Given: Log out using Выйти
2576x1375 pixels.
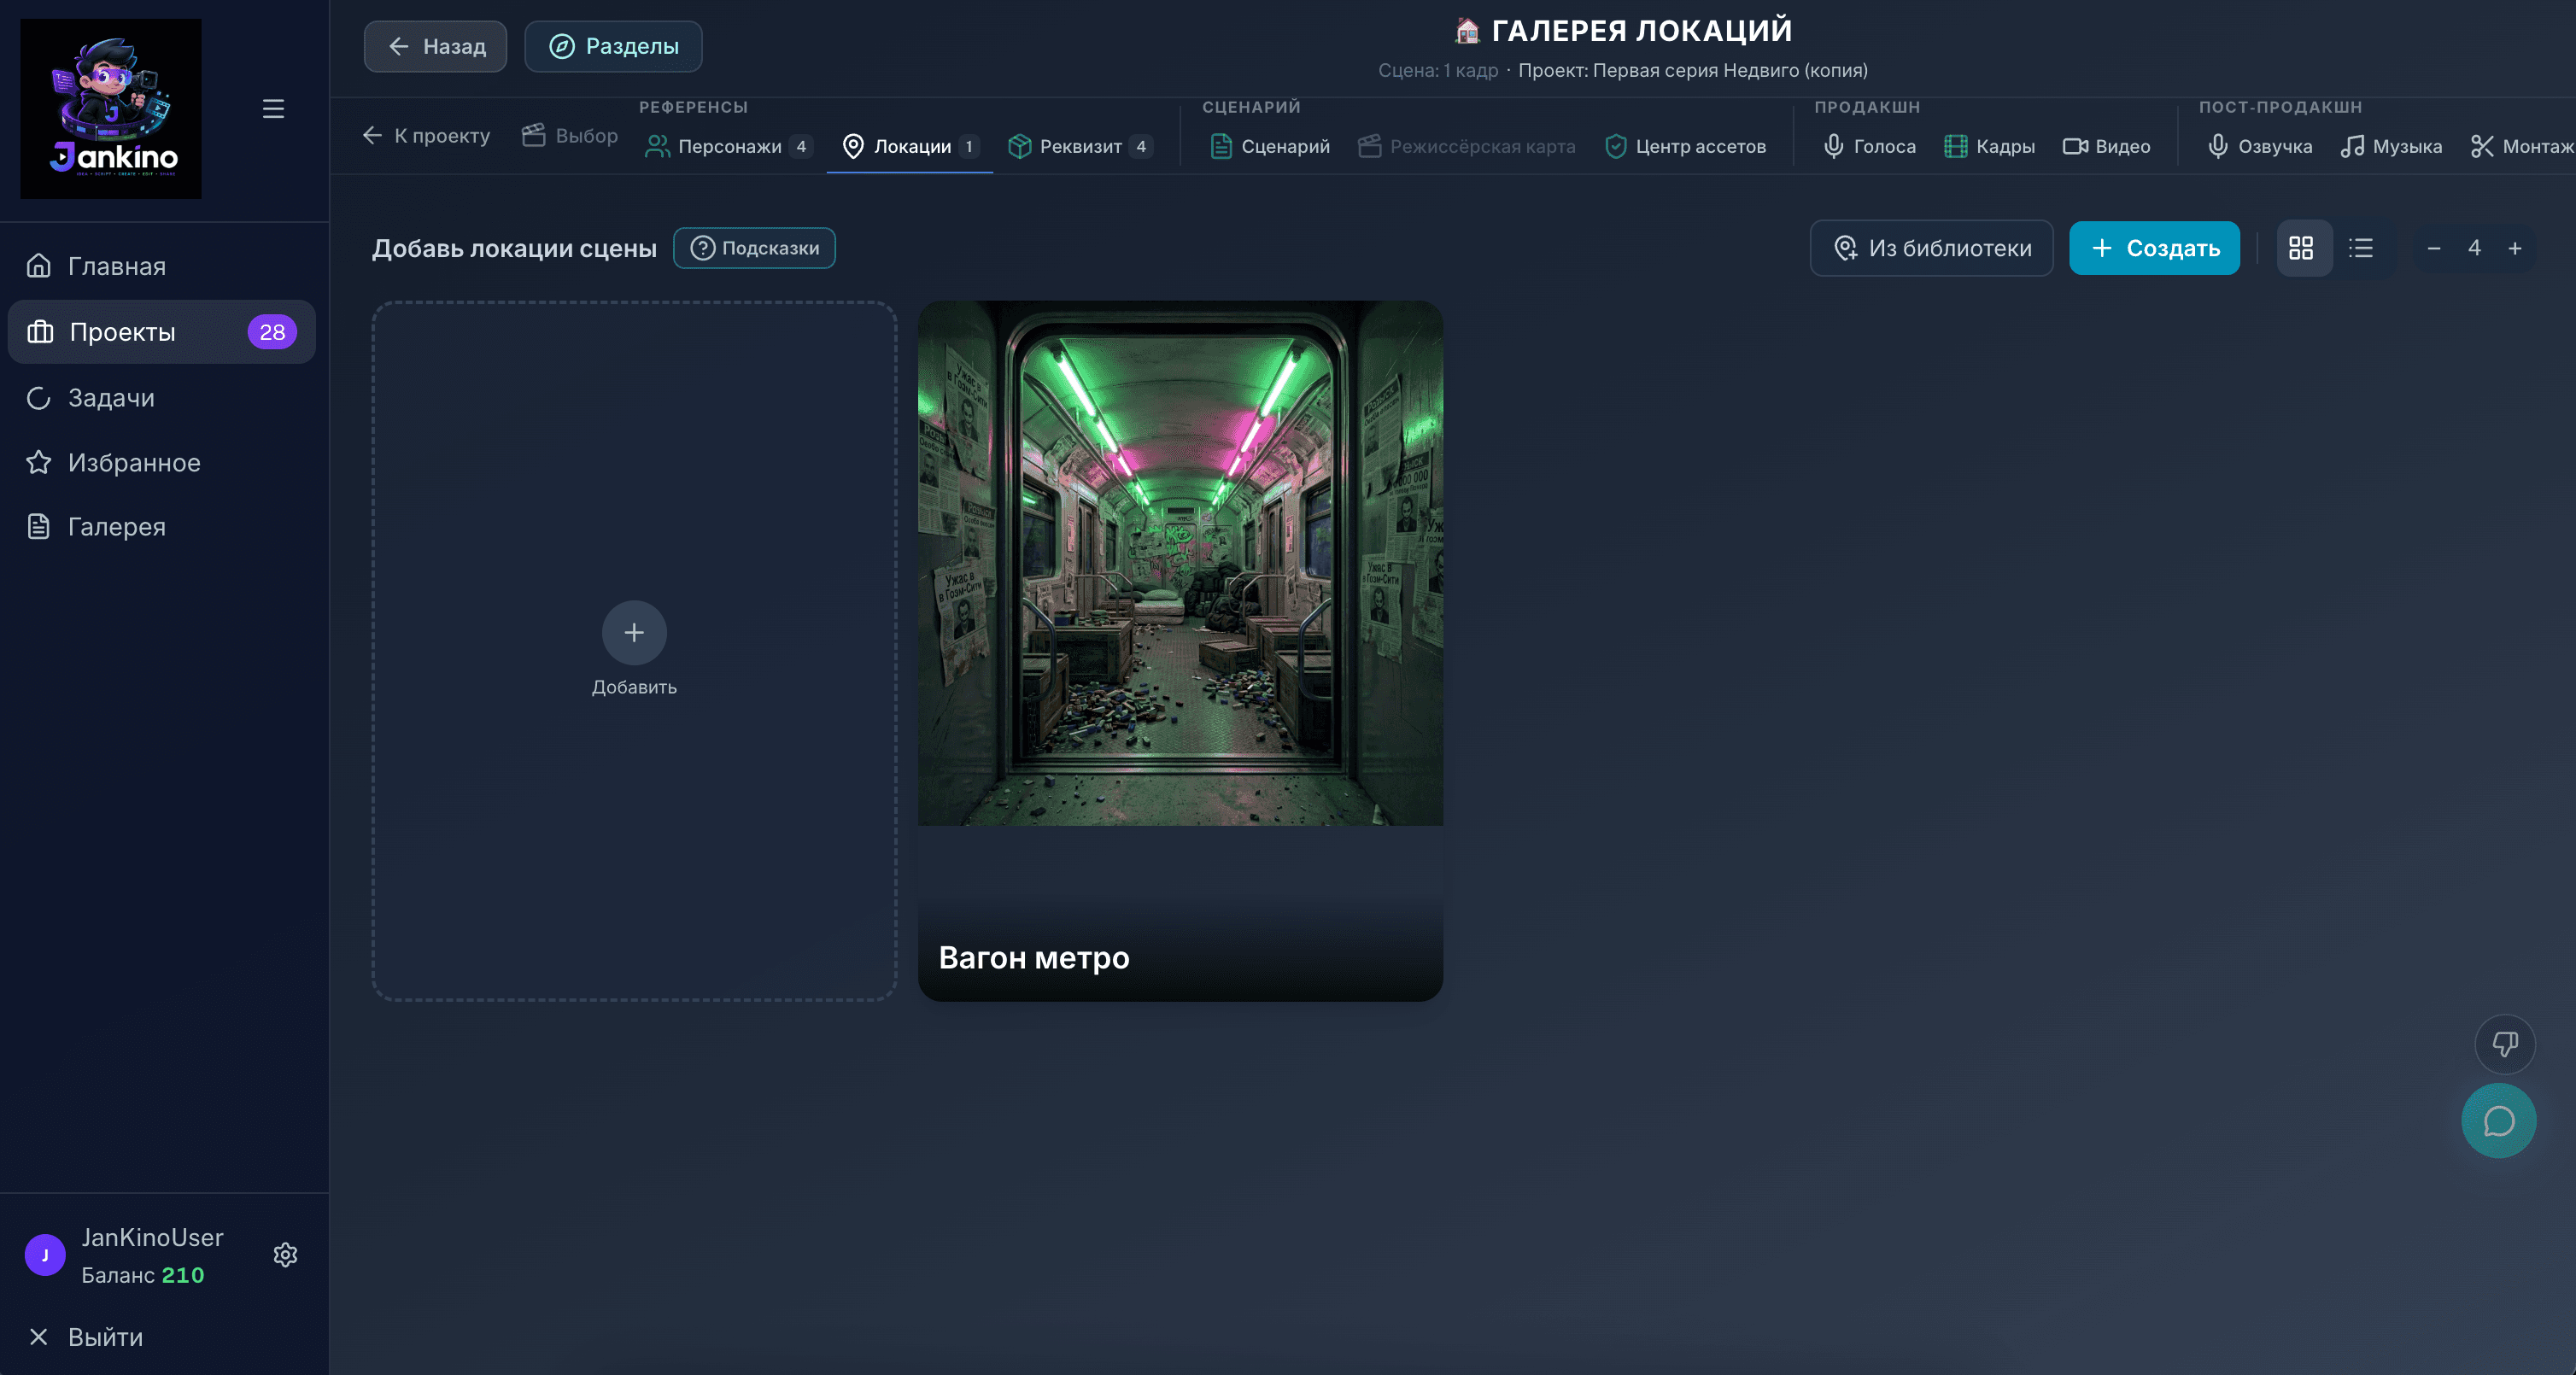Looking at the screenshot, I should click(86, 1337).
